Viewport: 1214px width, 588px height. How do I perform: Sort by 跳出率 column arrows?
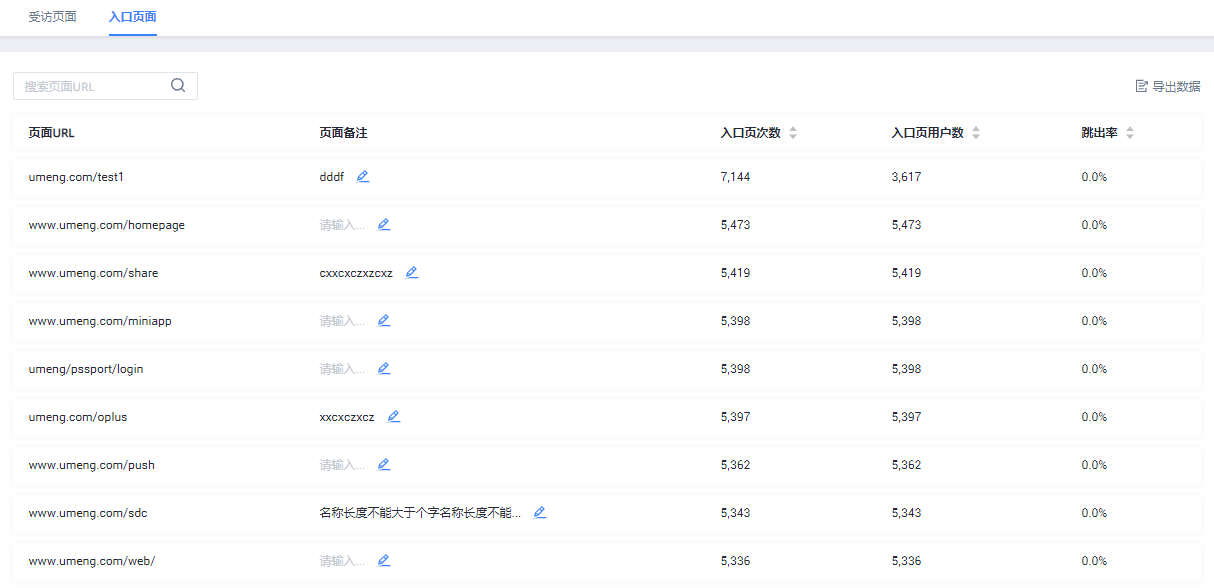[1130, 133]
